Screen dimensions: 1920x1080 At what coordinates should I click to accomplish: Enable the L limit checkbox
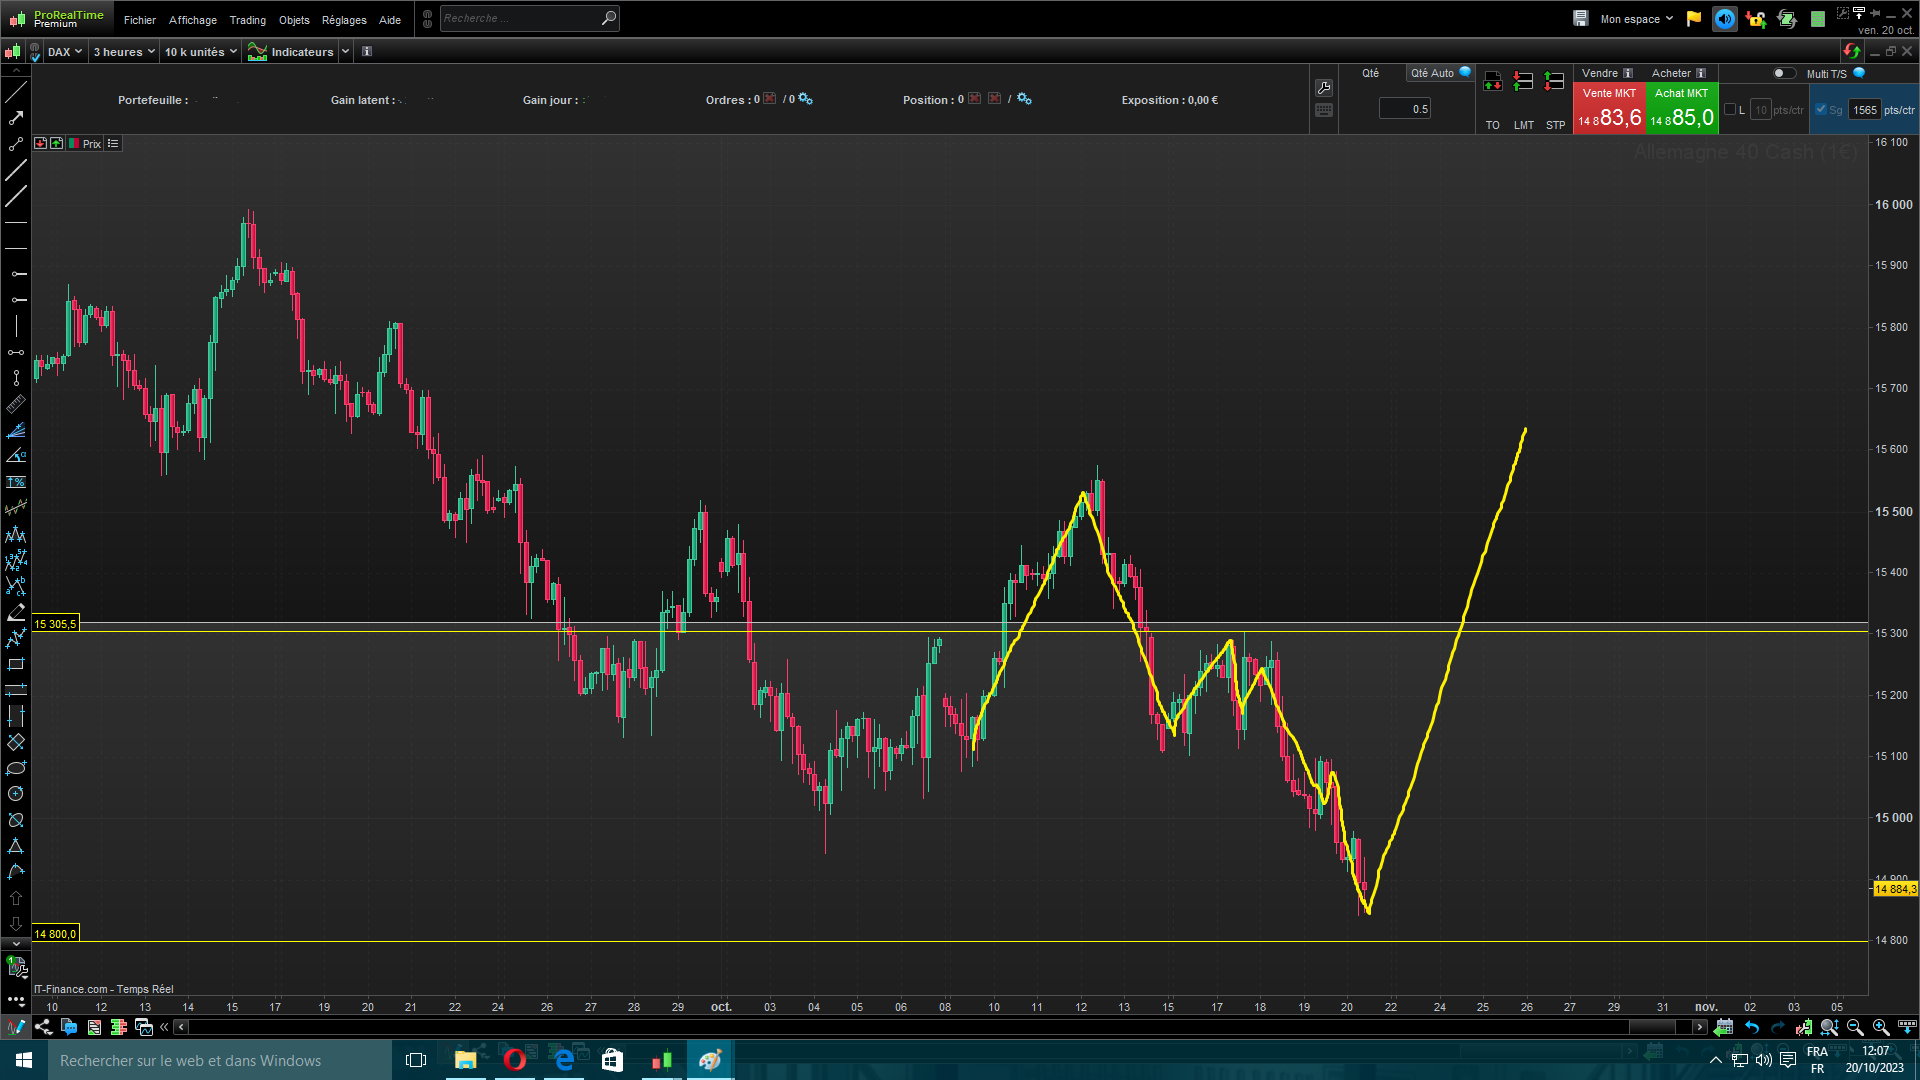pyautogui.click(x=1730, y=109)
